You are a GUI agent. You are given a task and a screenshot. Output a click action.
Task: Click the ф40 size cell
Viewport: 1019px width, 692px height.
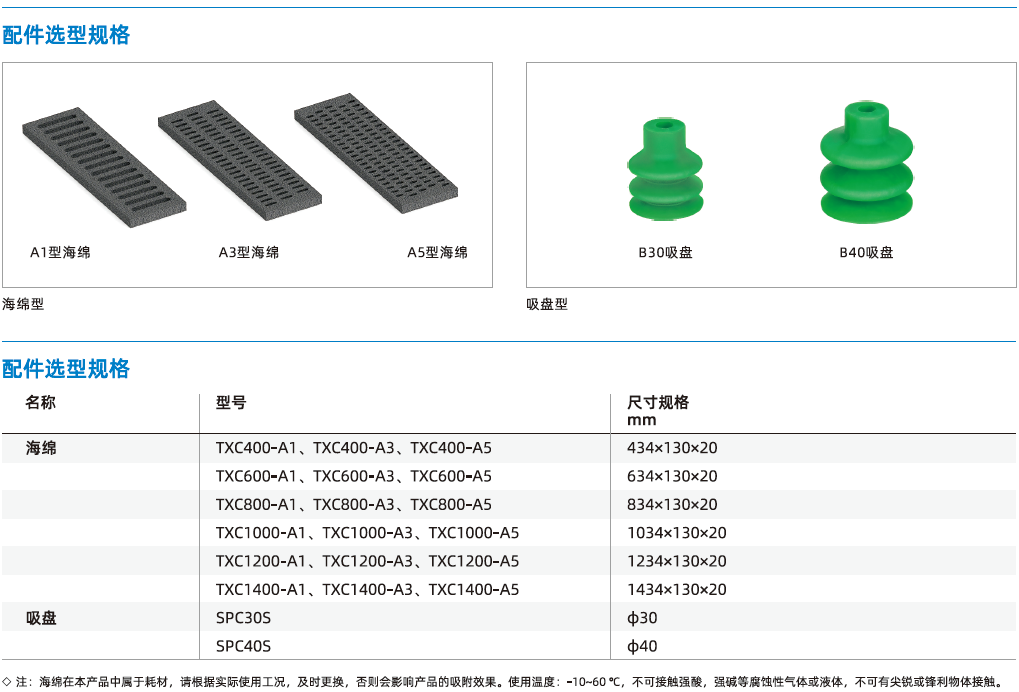click(x=642, y=647)
